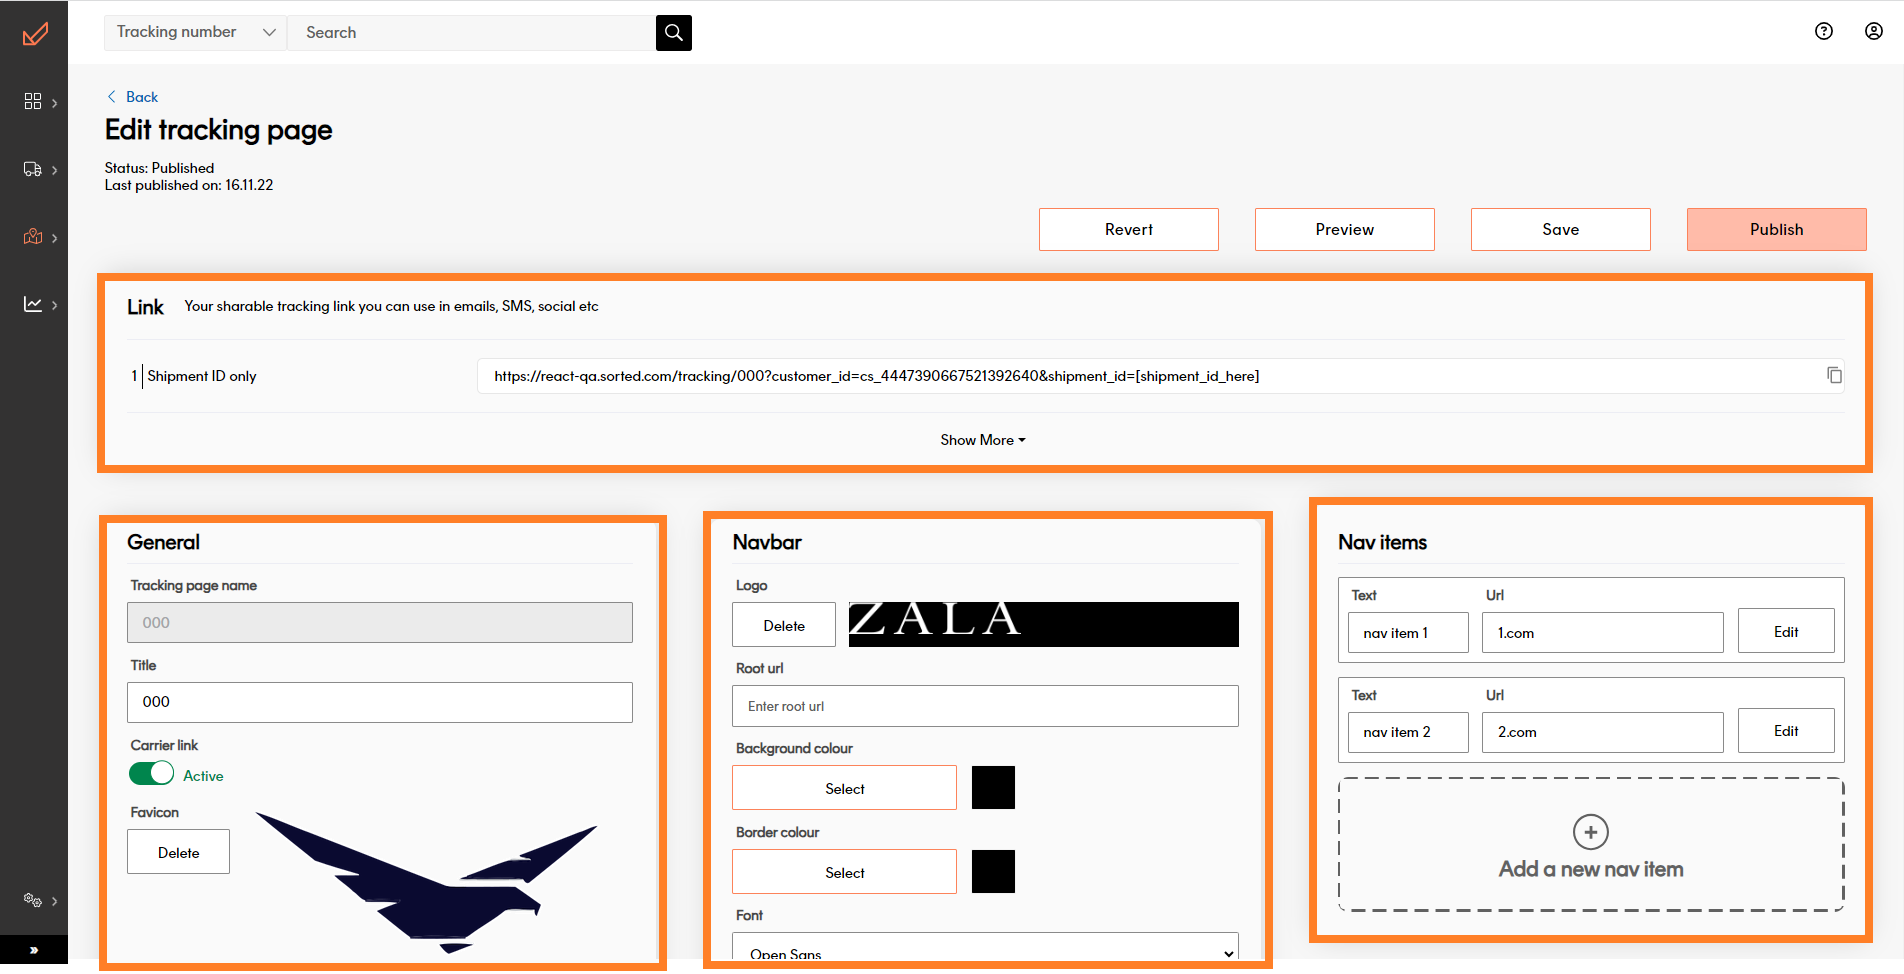Click the orange tracking map icon in the sidebar
1904x974 pixels.
tap(33, 237)
